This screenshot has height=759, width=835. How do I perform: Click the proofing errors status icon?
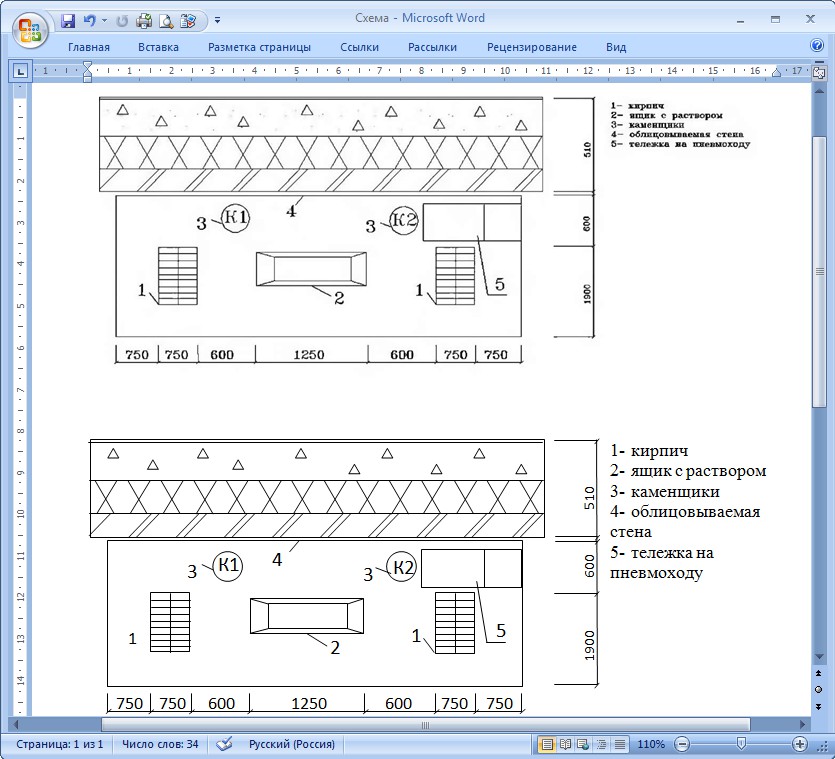point(224,744)
